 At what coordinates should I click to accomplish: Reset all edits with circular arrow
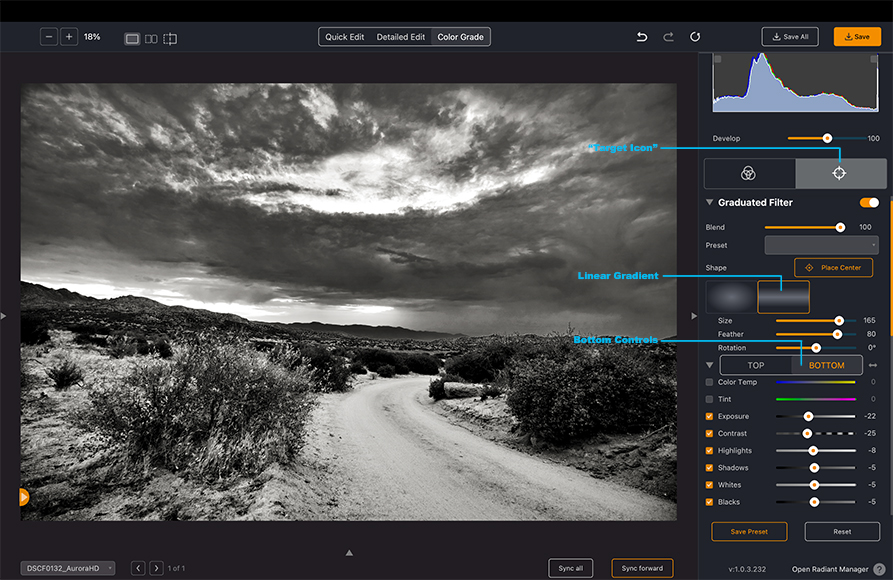[695, 37]
